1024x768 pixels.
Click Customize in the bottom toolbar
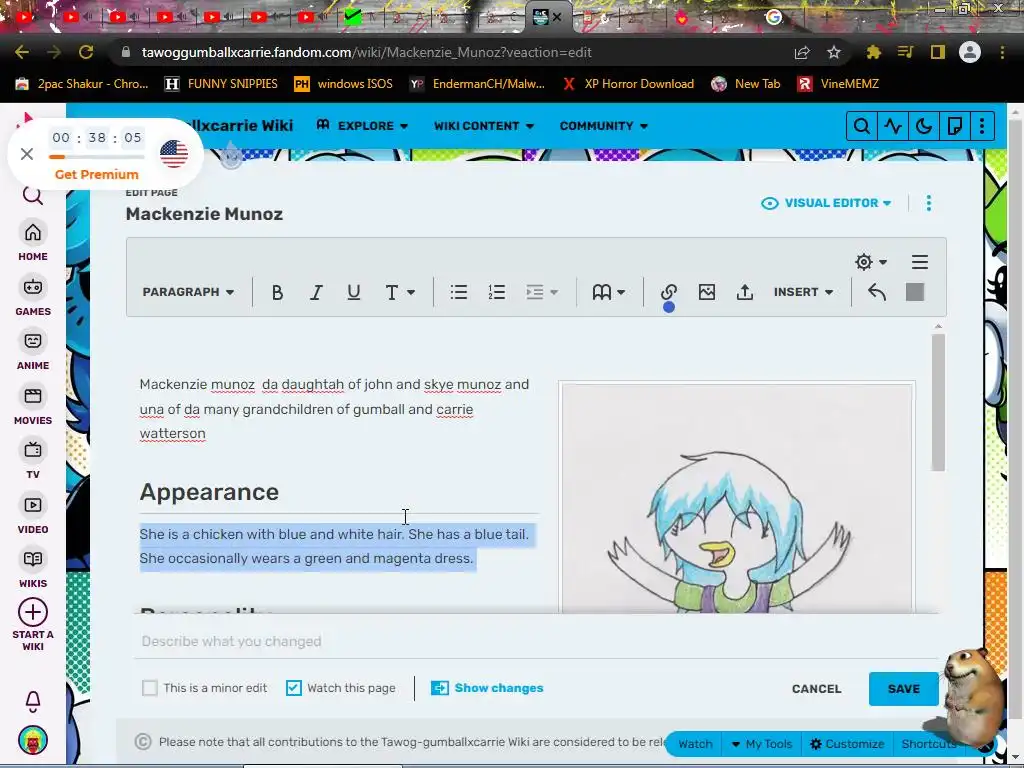click(847, 743)
